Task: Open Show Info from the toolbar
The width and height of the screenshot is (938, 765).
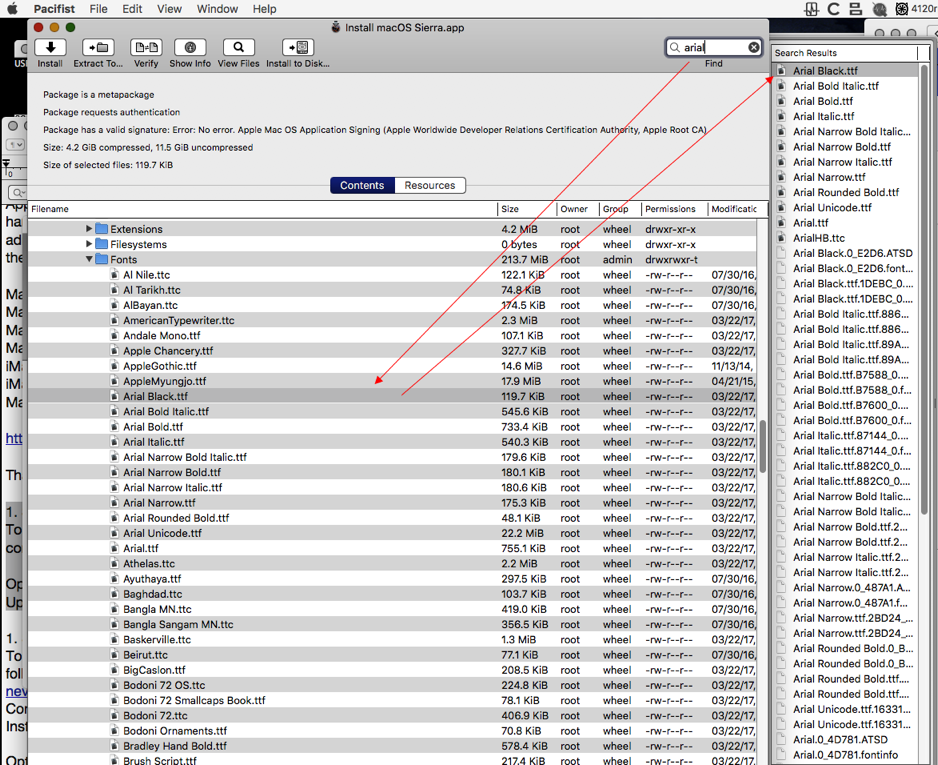Action: point(190,47)
